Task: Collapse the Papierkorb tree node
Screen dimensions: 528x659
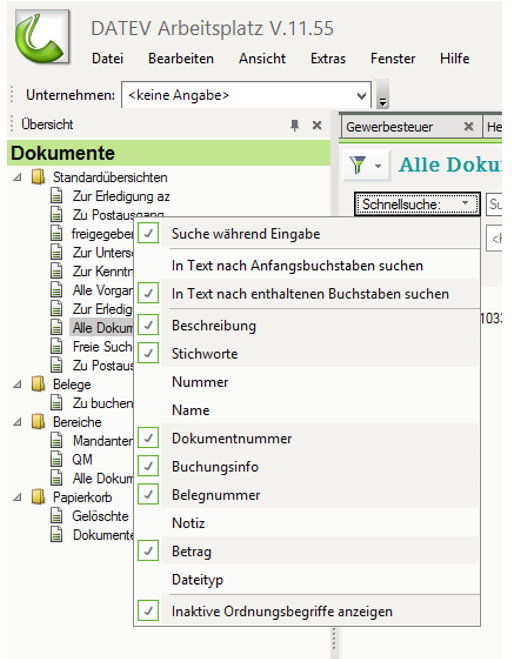Action: 17,497
